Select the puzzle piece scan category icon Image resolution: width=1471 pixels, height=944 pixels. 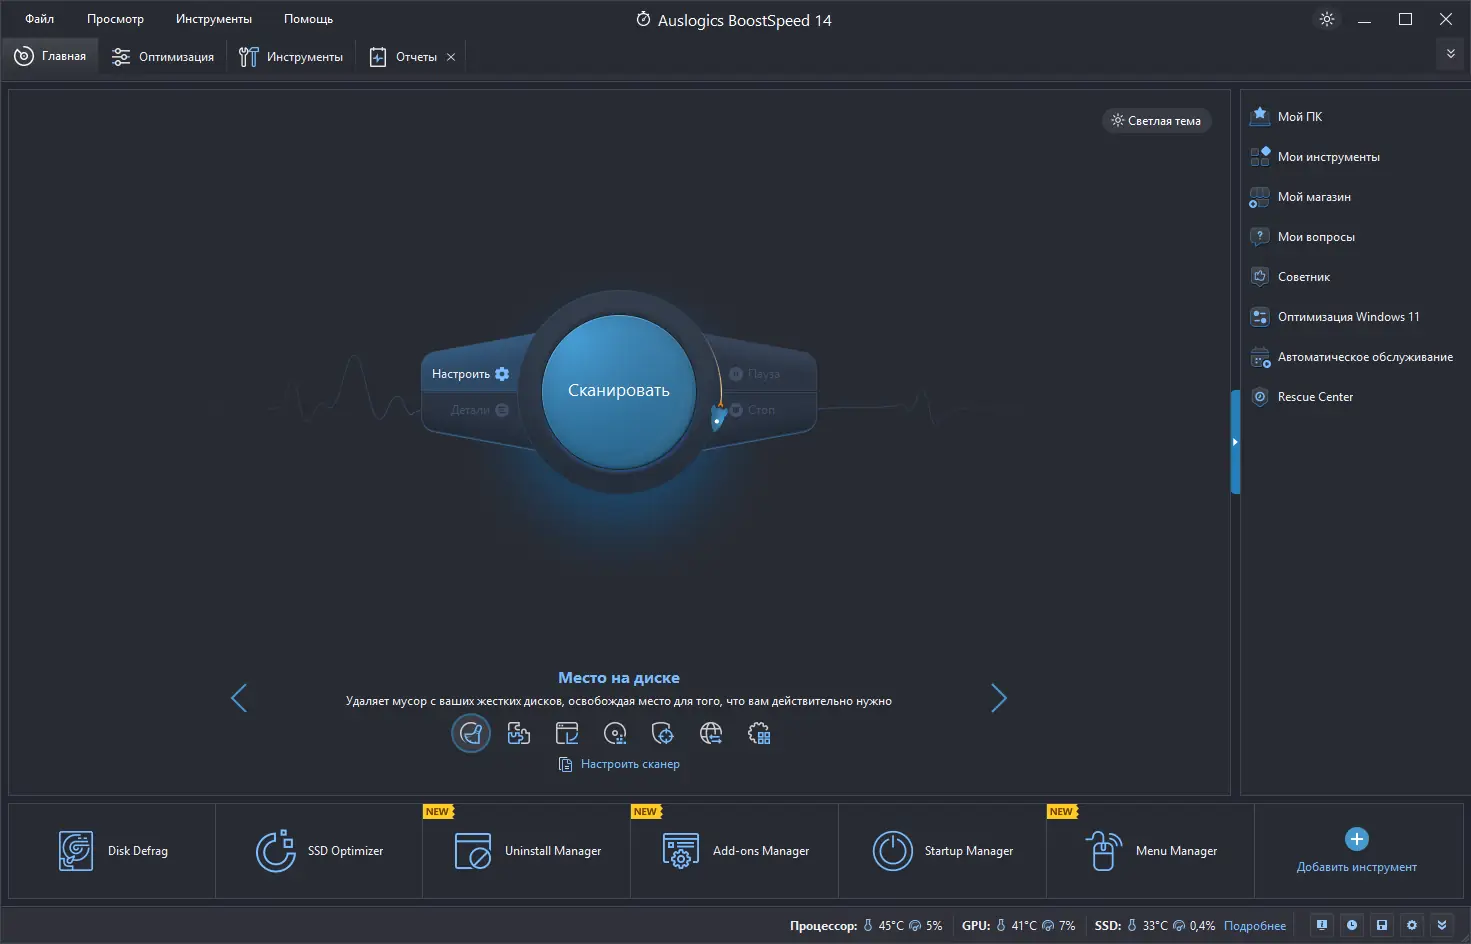(x=519, y=734)
